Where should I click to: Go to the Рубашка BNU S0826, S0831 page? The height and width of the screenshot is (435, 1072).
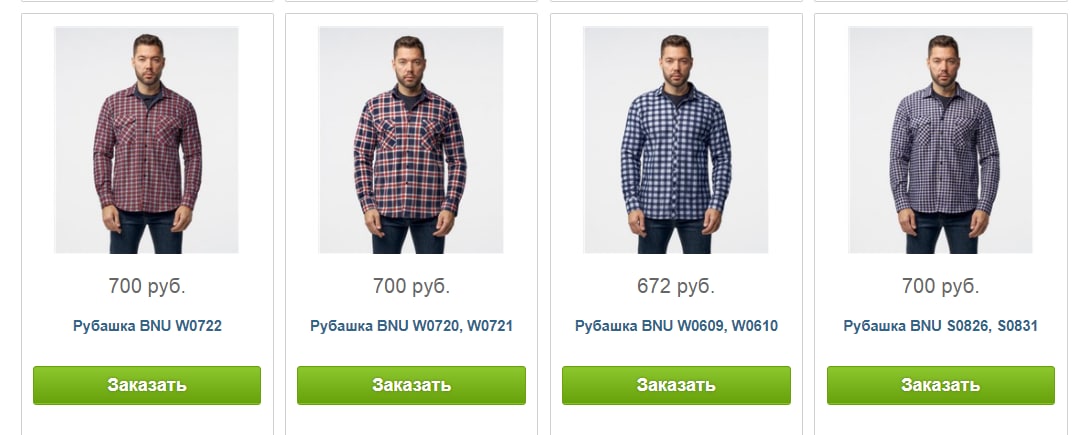click(940, 326)
